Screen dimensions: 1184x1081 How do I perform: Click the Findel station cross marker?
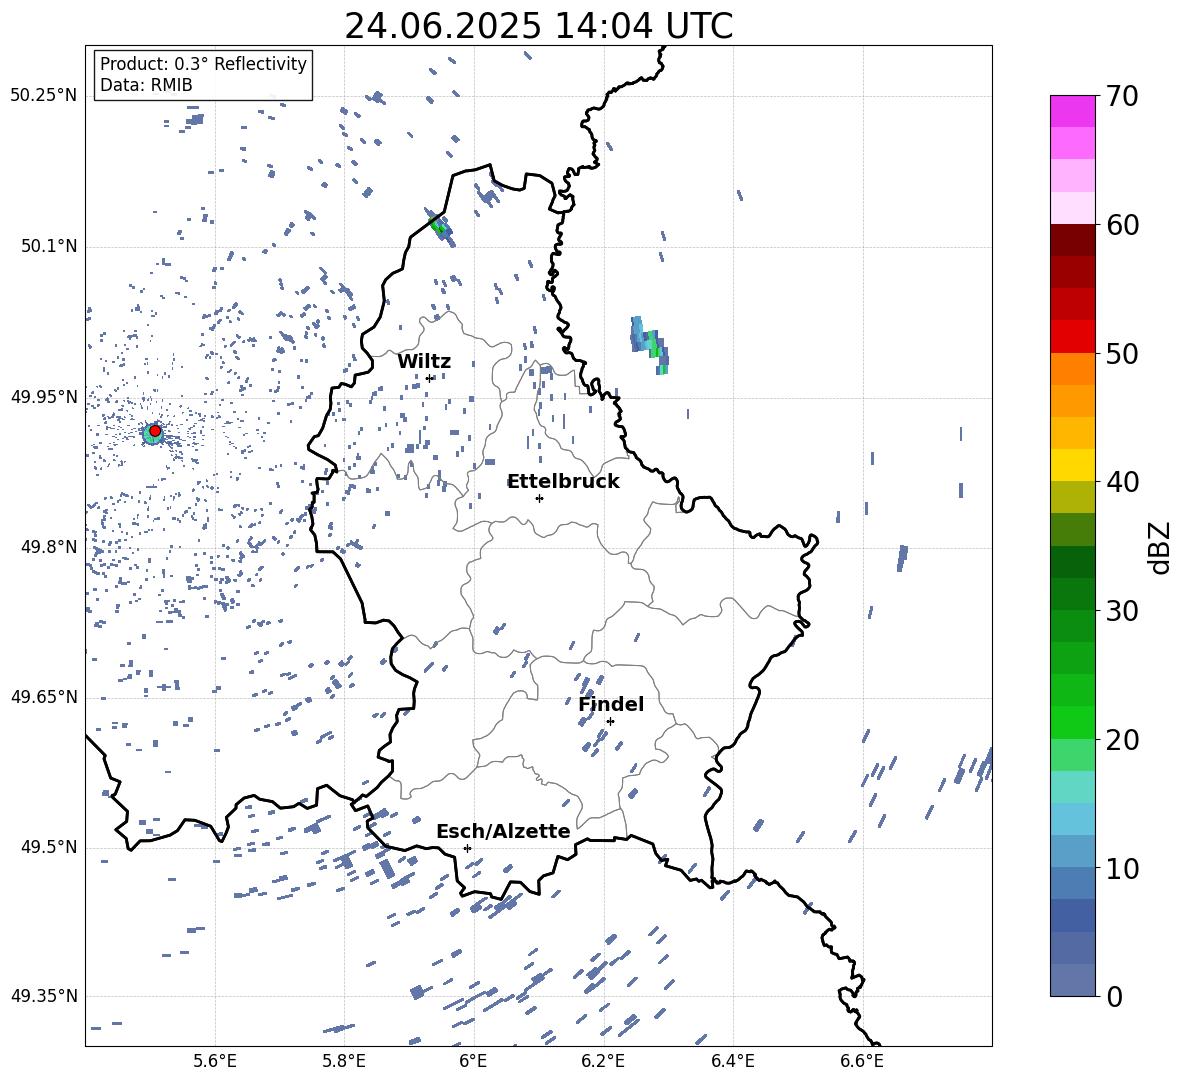pos(610,721)
